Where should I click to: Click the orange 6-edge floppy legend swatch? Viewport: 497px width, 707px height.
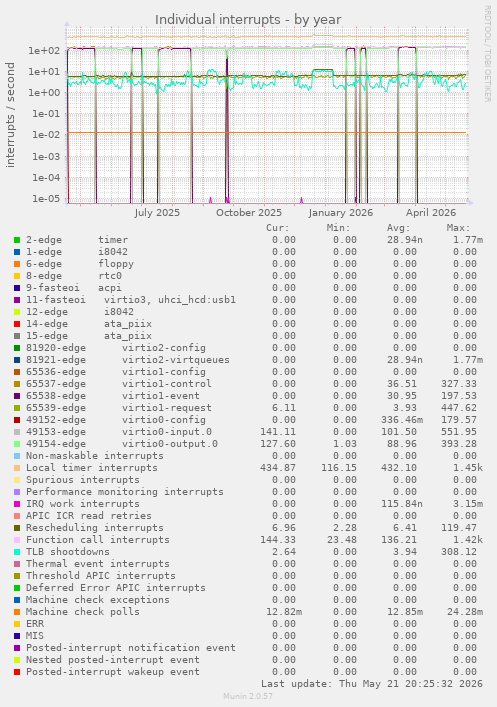coord(17,264)
